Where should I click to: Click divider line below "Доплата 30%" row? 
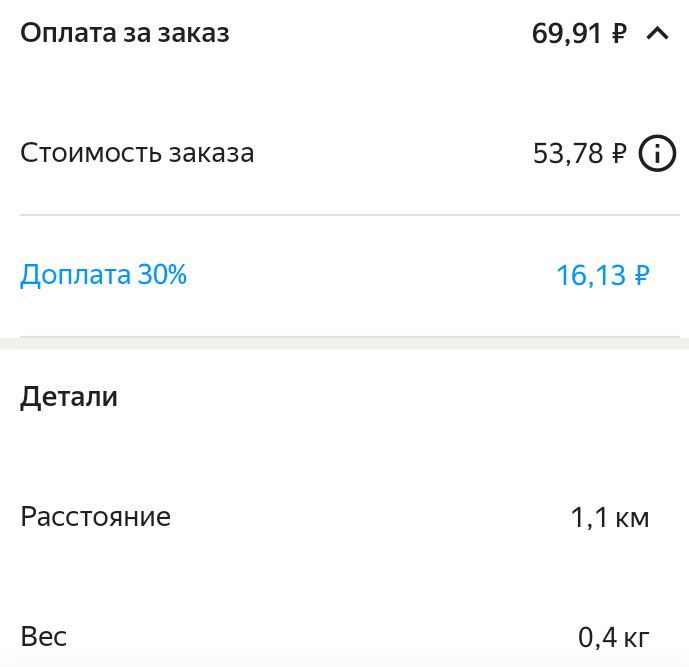coord(344,336)
